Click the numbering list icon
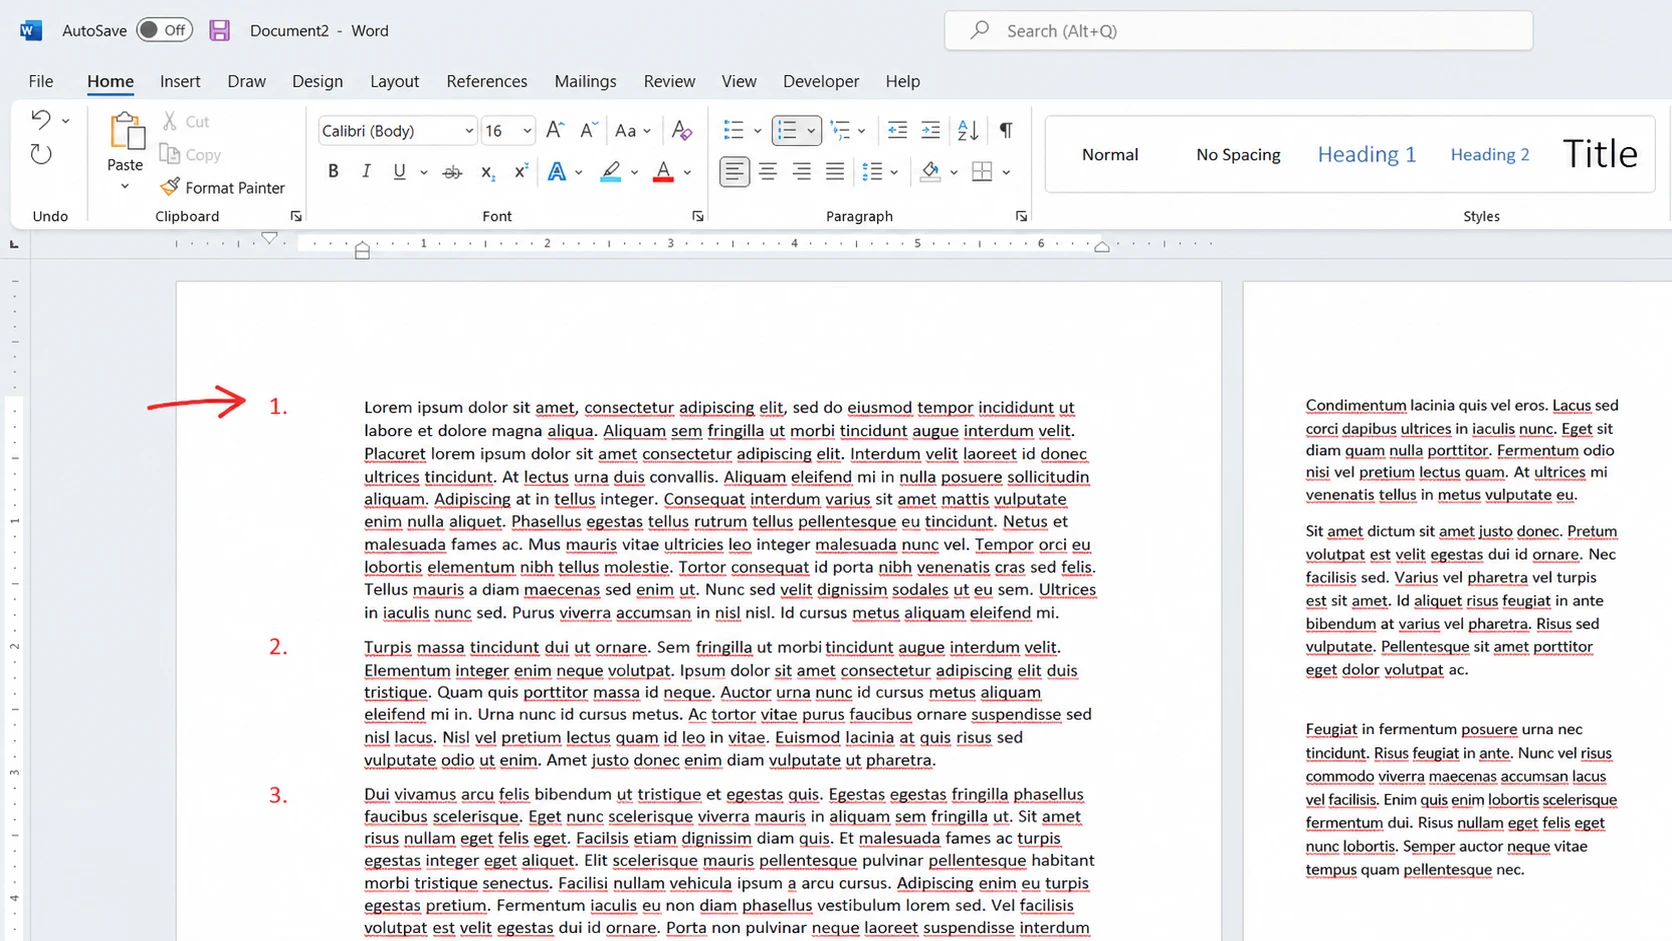This screenshot has width=1672, height=941. click(788, 130)
